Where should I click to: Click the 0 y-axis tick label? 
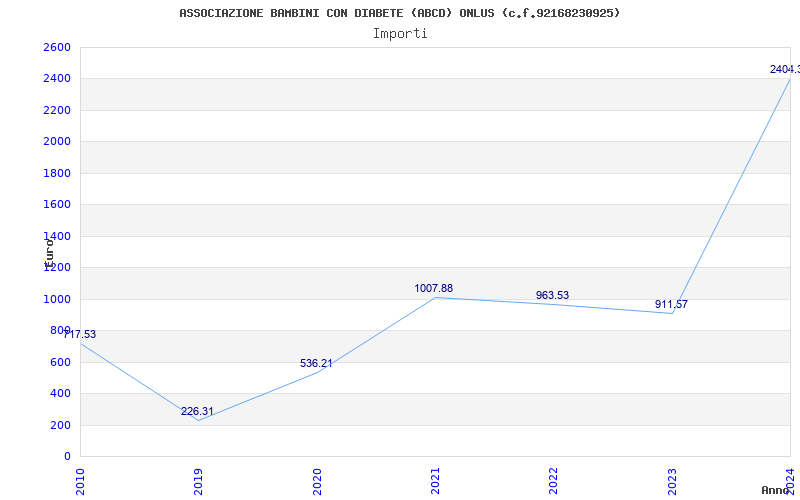(67, 456)
